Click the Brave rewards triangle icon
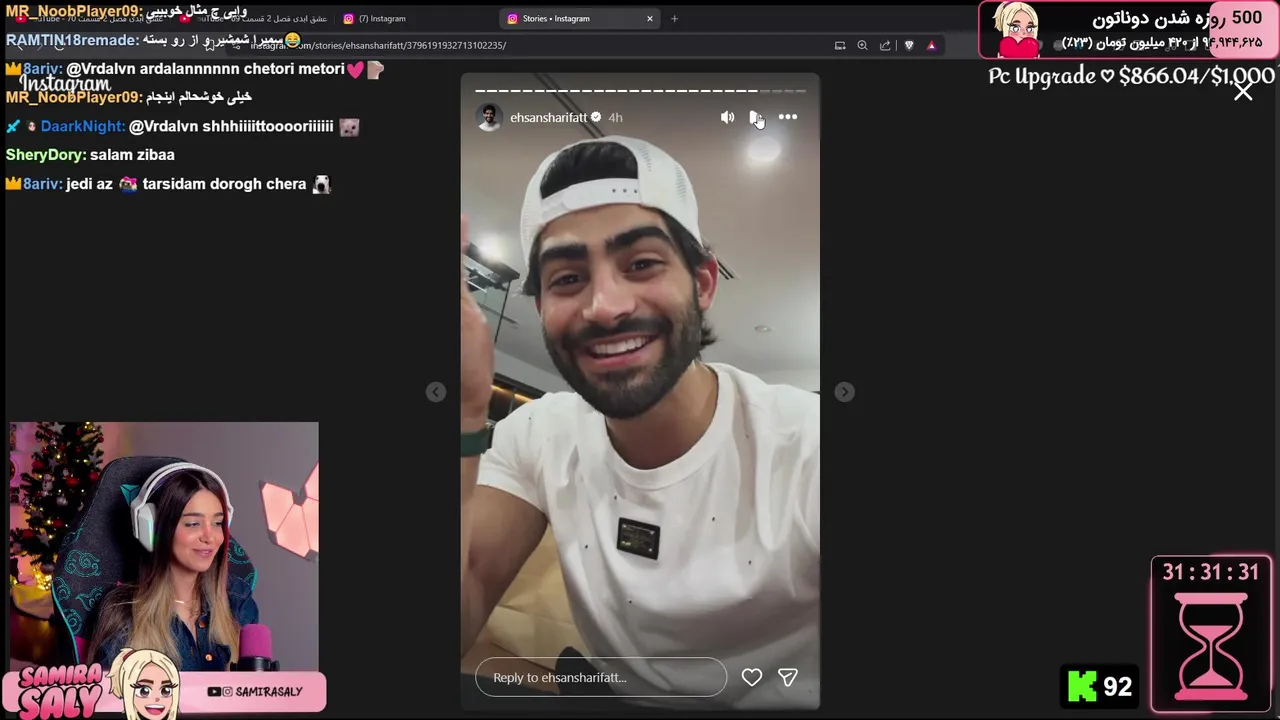Image resolution: width=1280 pixels, height=720 pixels. tap(931, 45)
